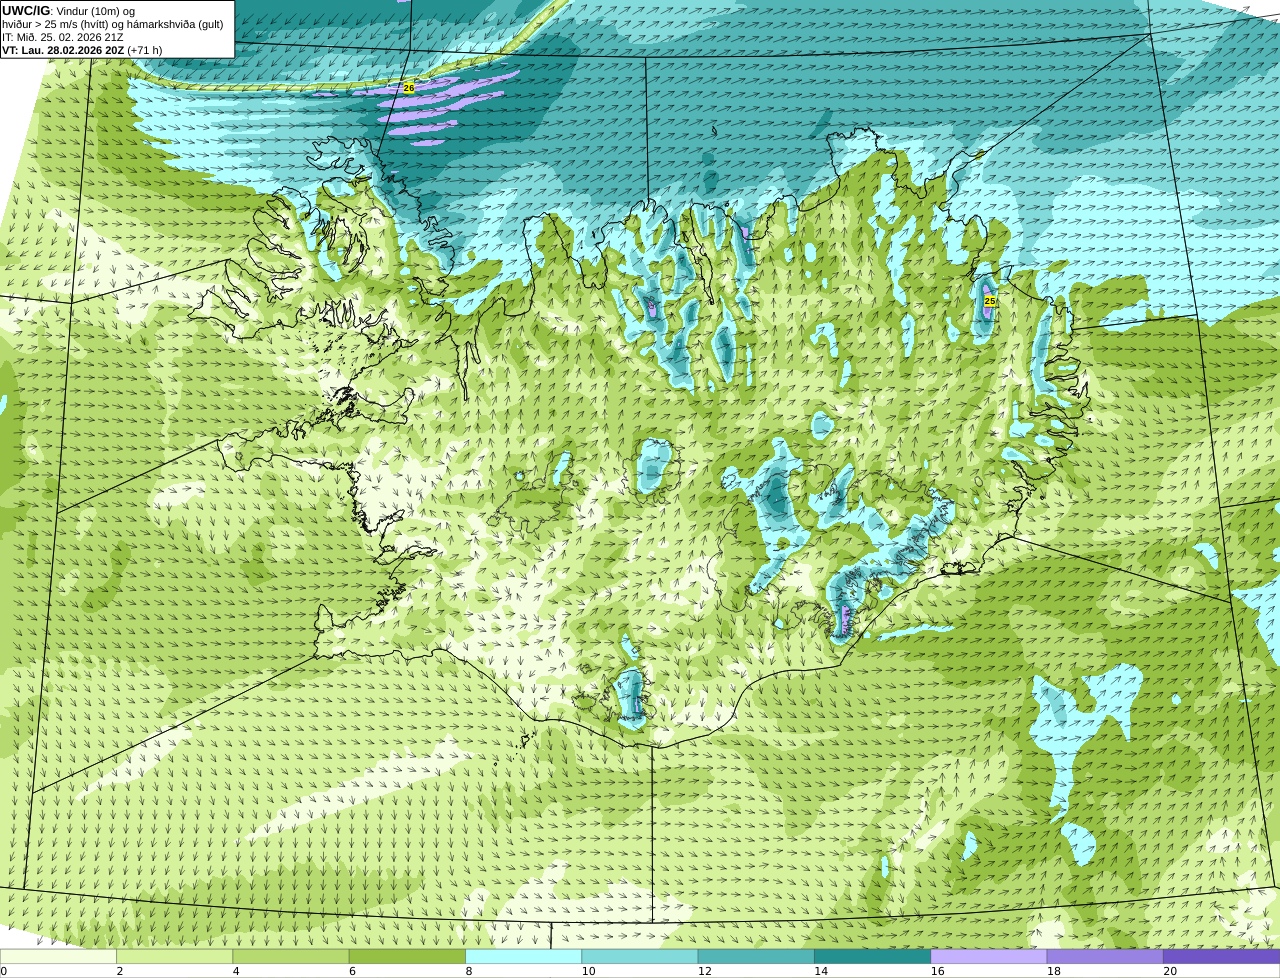Screen dimensions: 1280x978
Task: Click the colorbar tick label 6
Action: (352, 971)
